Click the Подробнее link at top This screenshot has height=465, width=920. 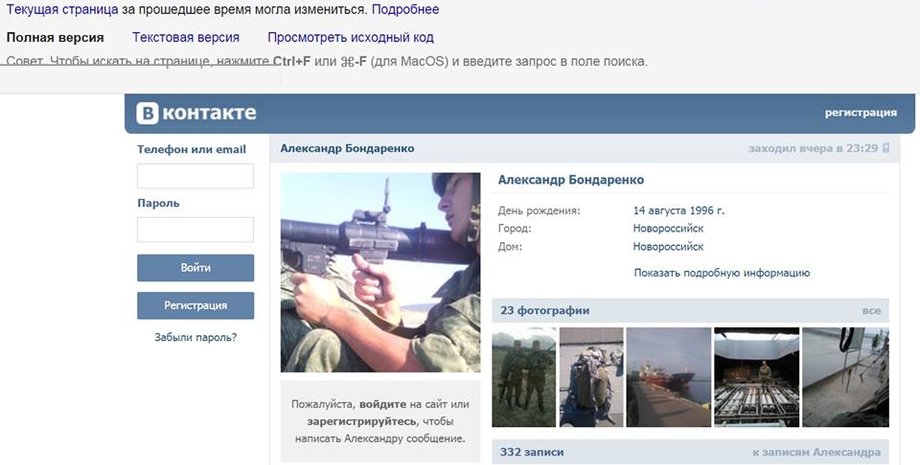pos(405,9)
